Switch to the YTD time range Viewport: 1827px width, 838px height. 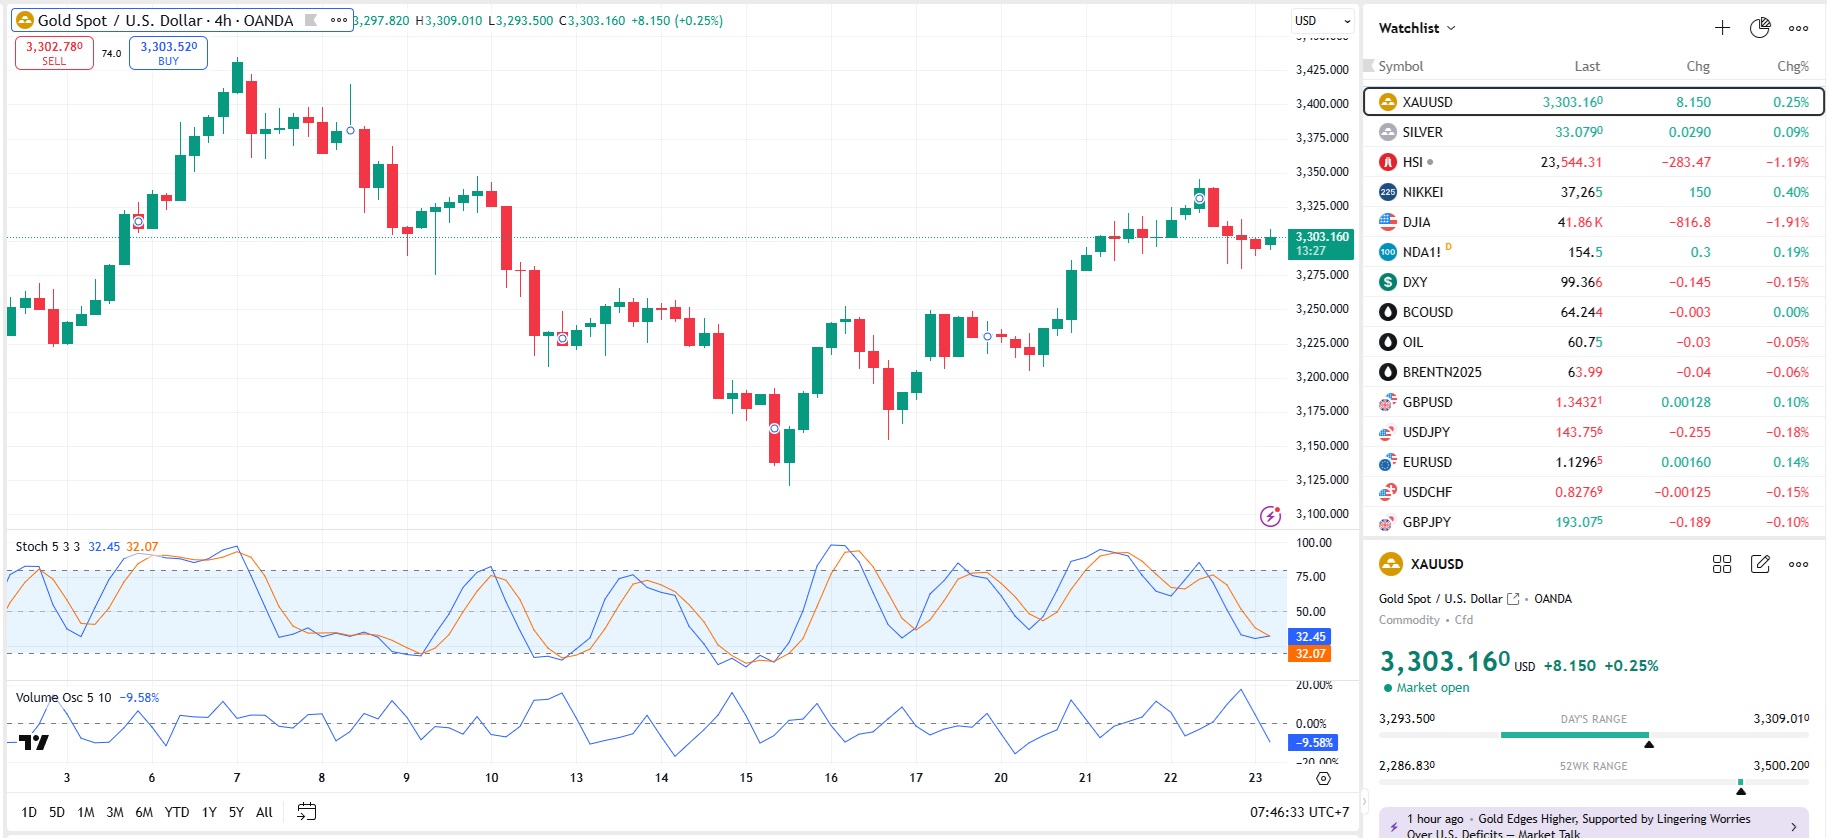pyautogui.click(x=177, y=812)
